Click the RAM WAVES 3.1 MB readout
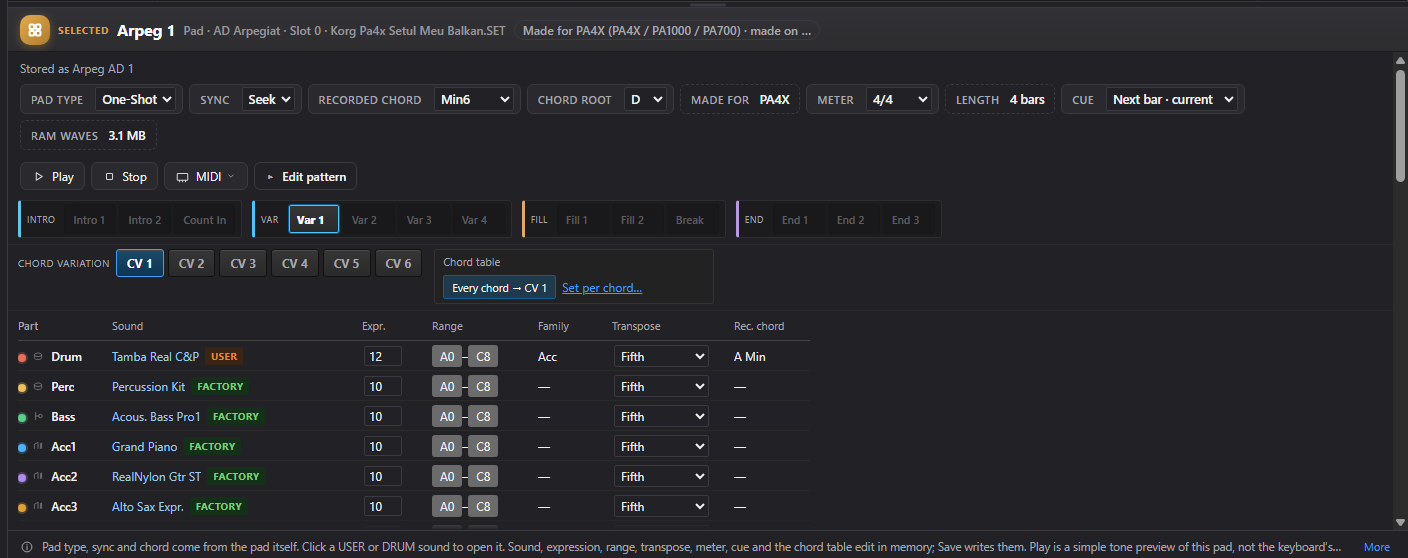 click(x=88, y=135)
